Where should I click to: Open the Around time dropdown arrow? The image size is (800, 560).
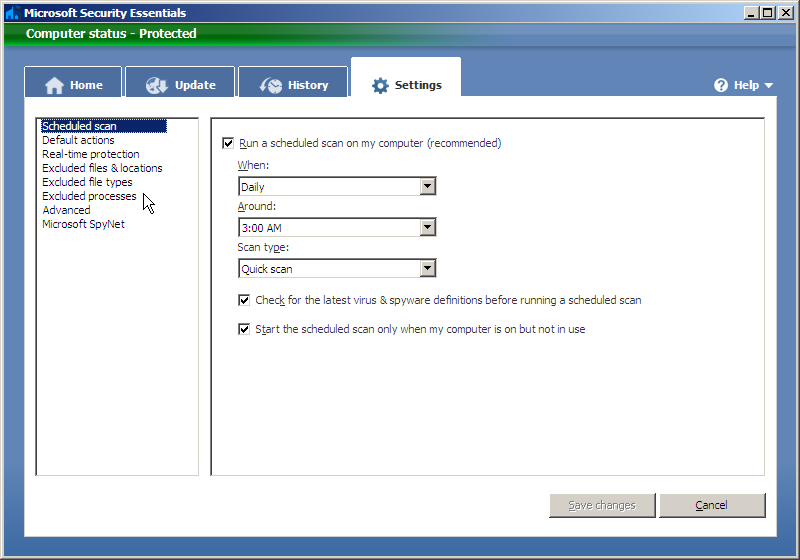point(428,227)
